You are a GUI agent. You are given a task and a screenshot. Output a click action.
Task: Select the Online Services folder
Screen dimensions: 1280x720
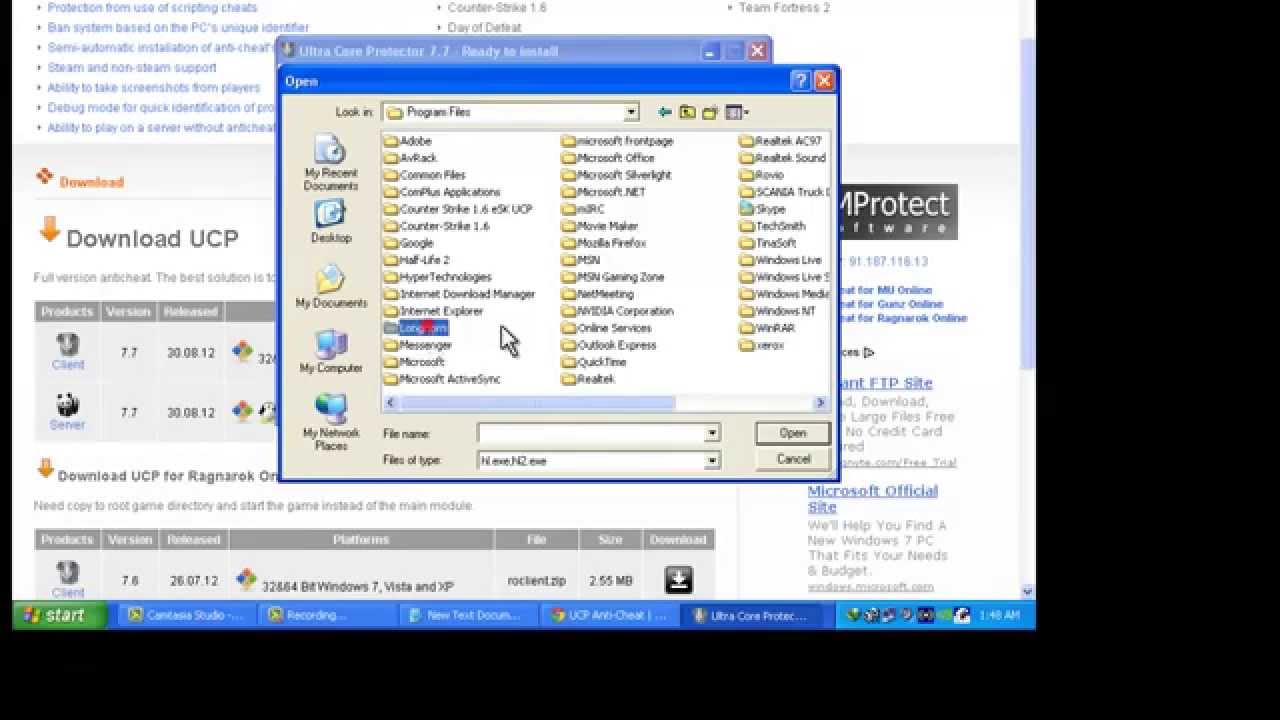click(x=607, y=328)
